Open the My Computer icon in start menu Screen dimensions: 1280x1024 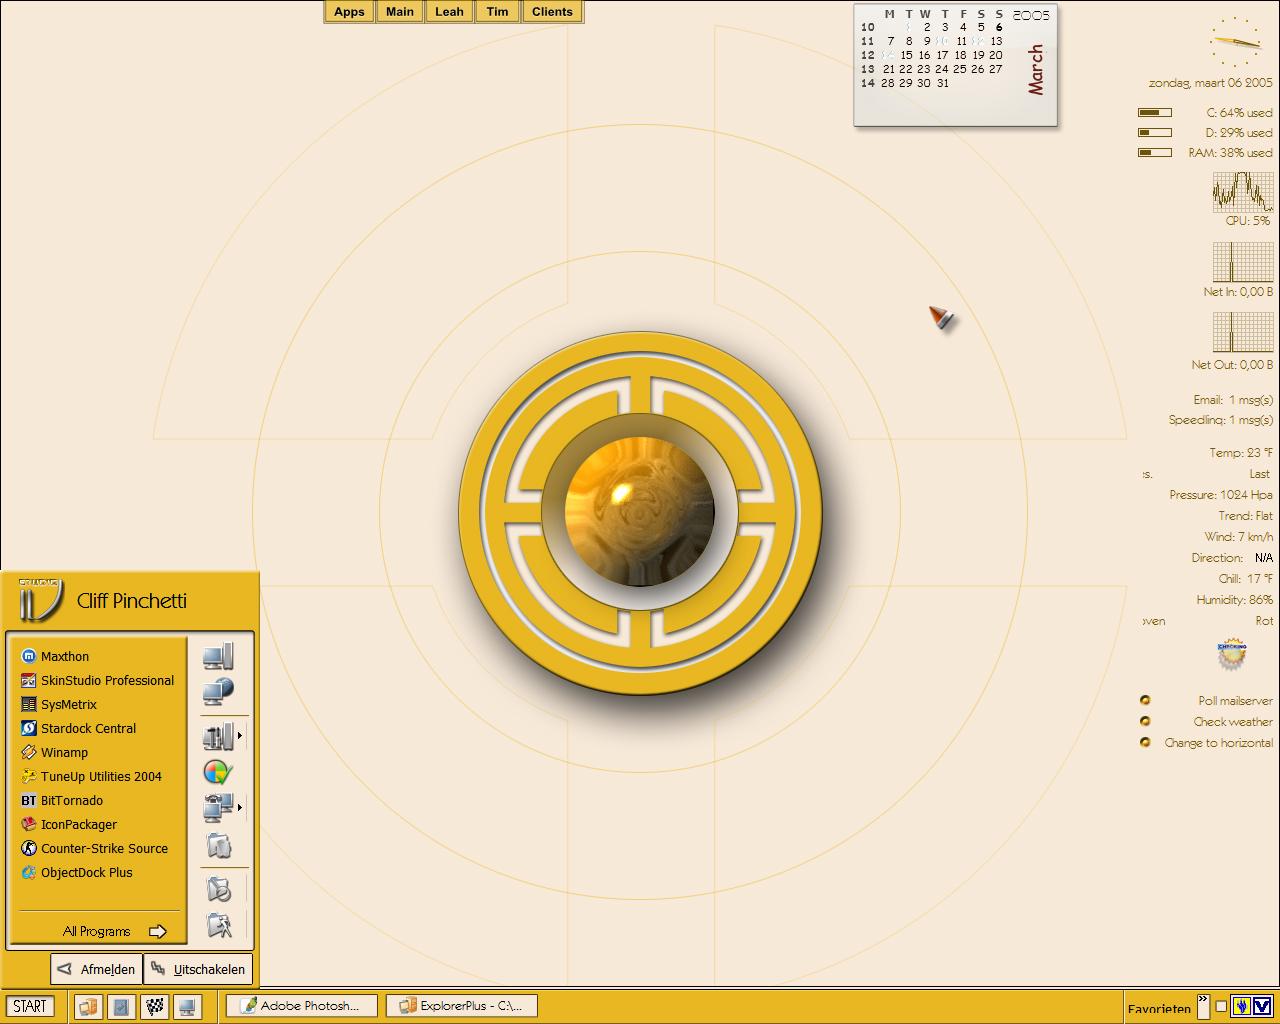click(x=218, y=657)
